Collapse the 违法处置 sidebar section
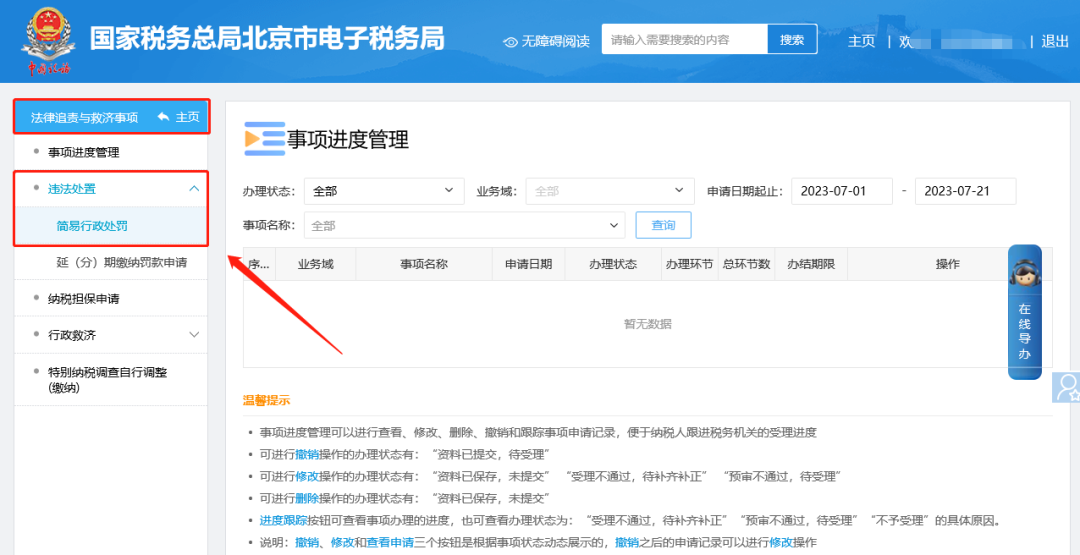 click(x=194, y=188)
